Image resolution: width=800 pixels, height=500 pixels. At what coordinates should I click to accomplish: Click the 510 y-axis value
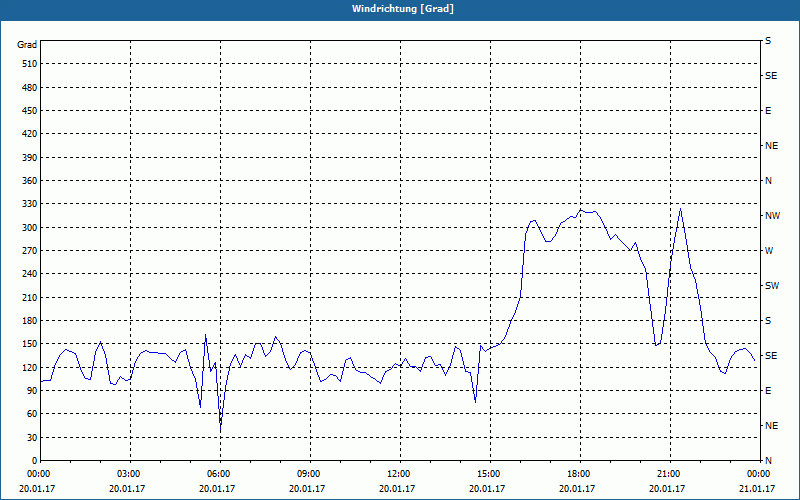(30, 64)
